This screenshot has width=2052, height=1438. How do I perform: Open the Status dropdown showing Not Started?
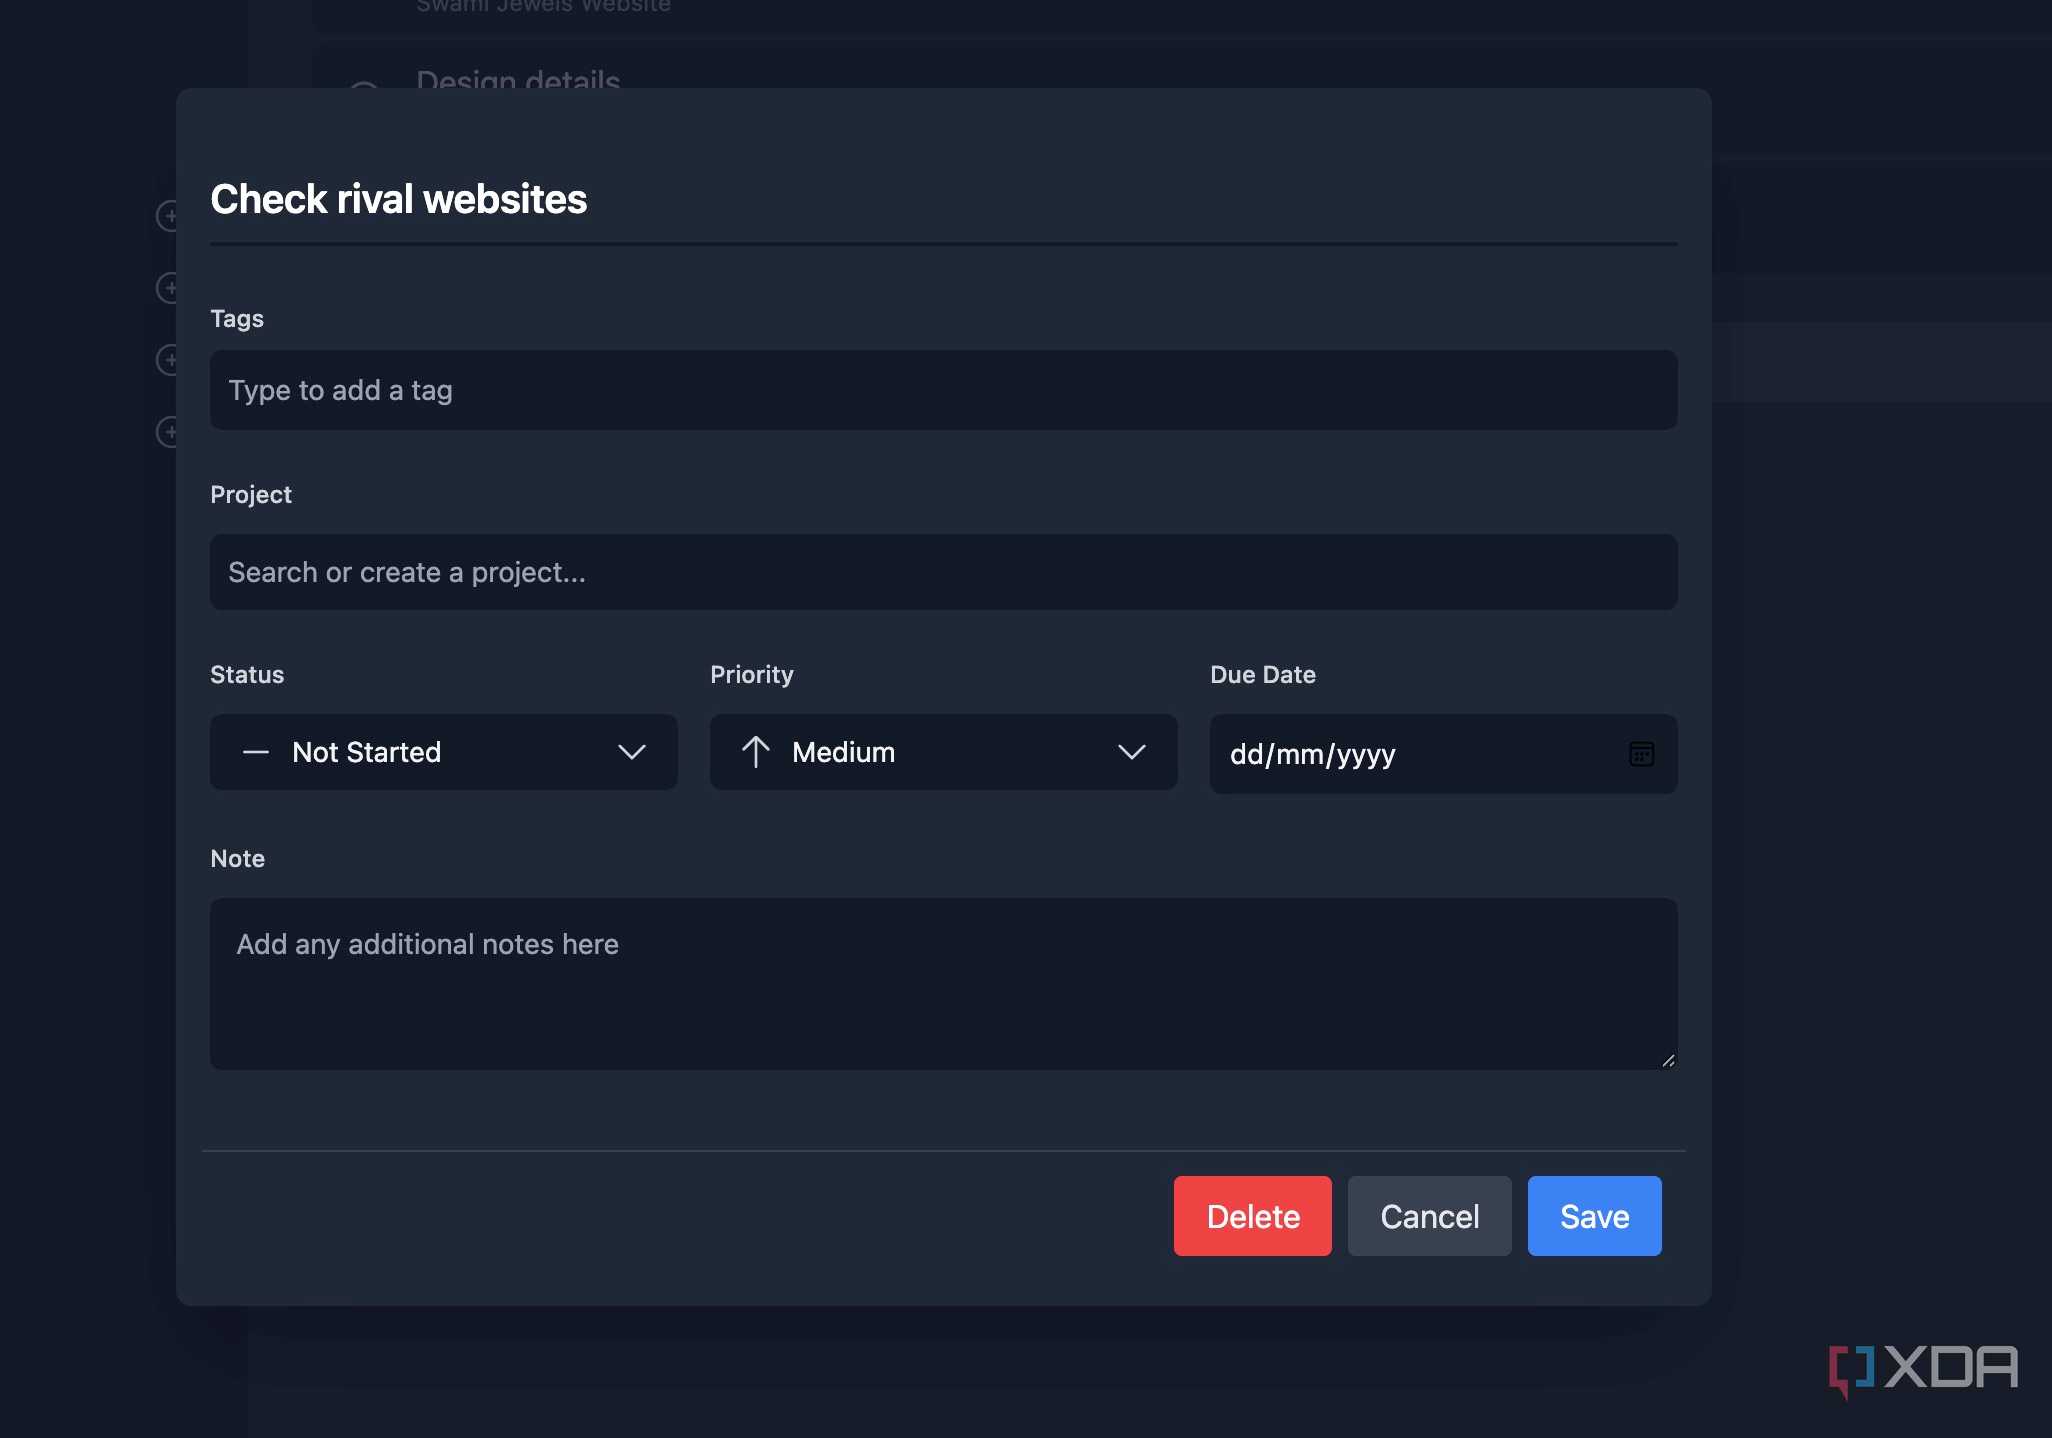coord(443,752)
